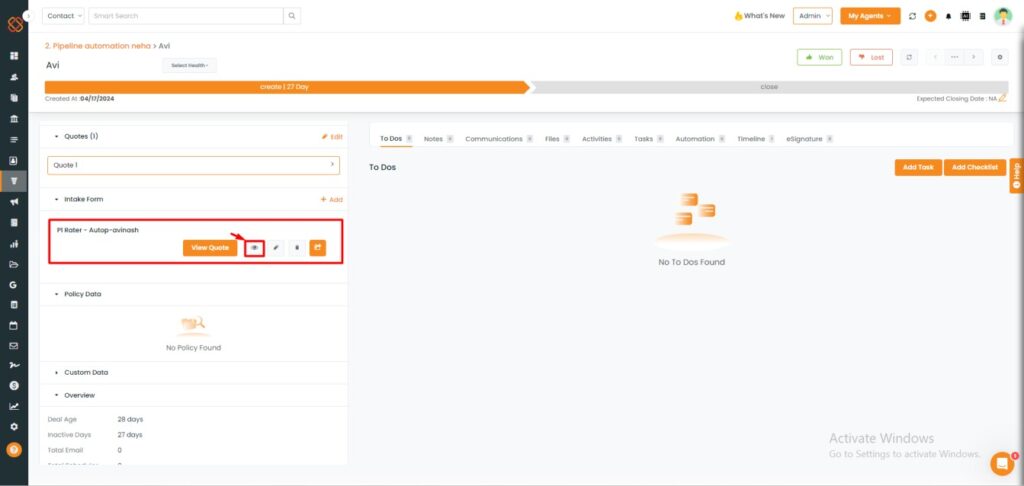Open the Pipeline automation neha breadcrumb
The height and width of the screenshot is (486, 1024).
(x=97, y=46)
